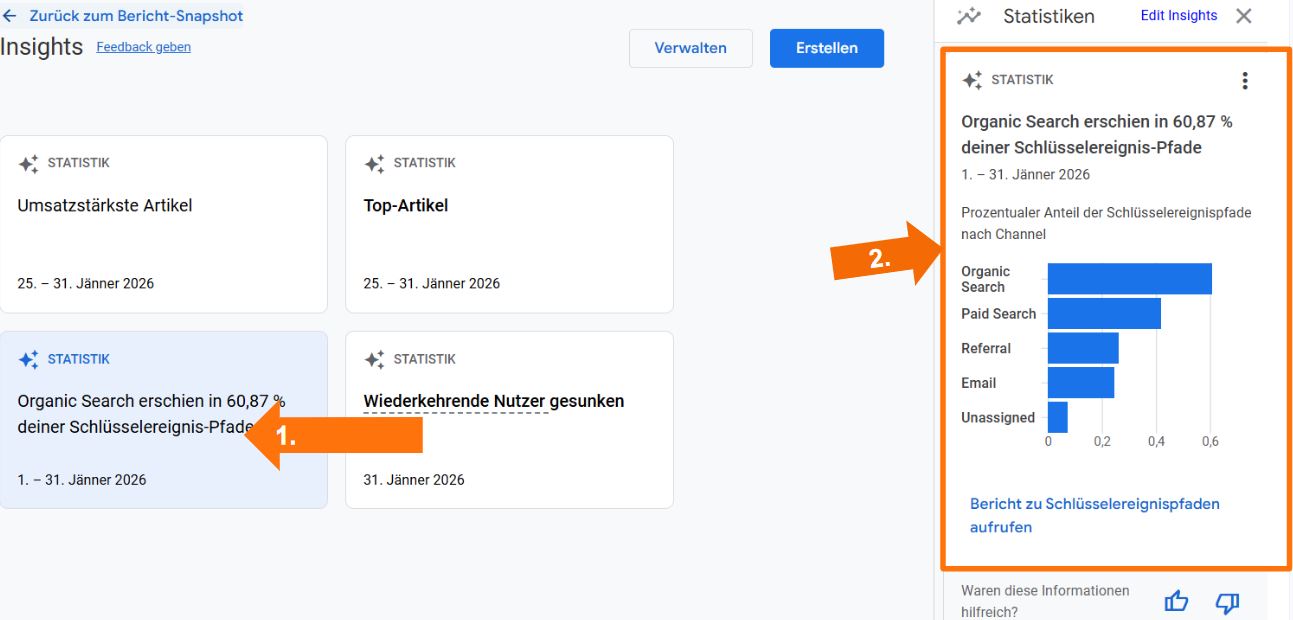Click the sparkle icon on Wiederkehrende Nutzer card
The image size is (1293, 620).
(374, 358)
